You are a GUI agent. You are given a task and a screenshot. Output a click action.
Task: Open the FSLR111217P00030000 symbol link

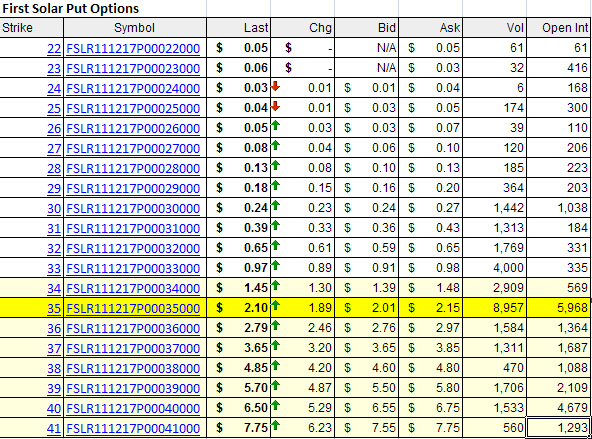point(133,209)
